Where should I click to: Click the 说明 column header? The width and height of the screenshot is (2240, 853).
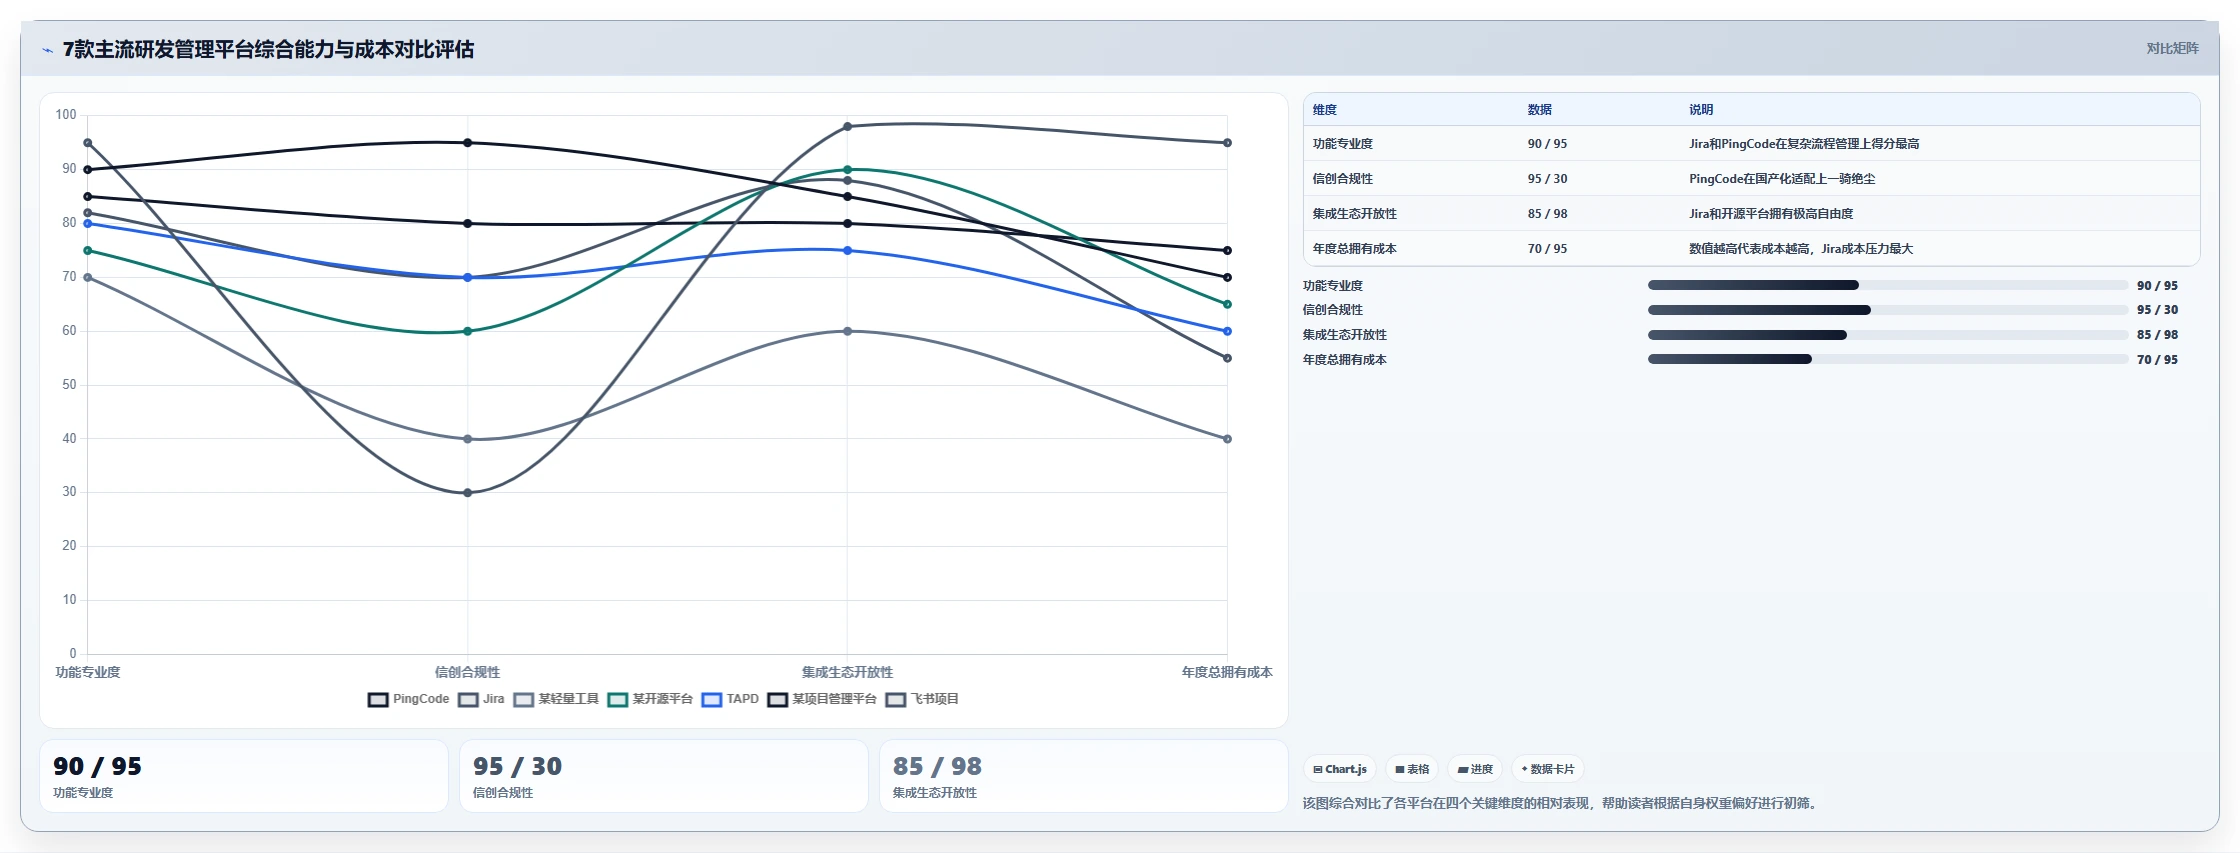coord(1701,110)
